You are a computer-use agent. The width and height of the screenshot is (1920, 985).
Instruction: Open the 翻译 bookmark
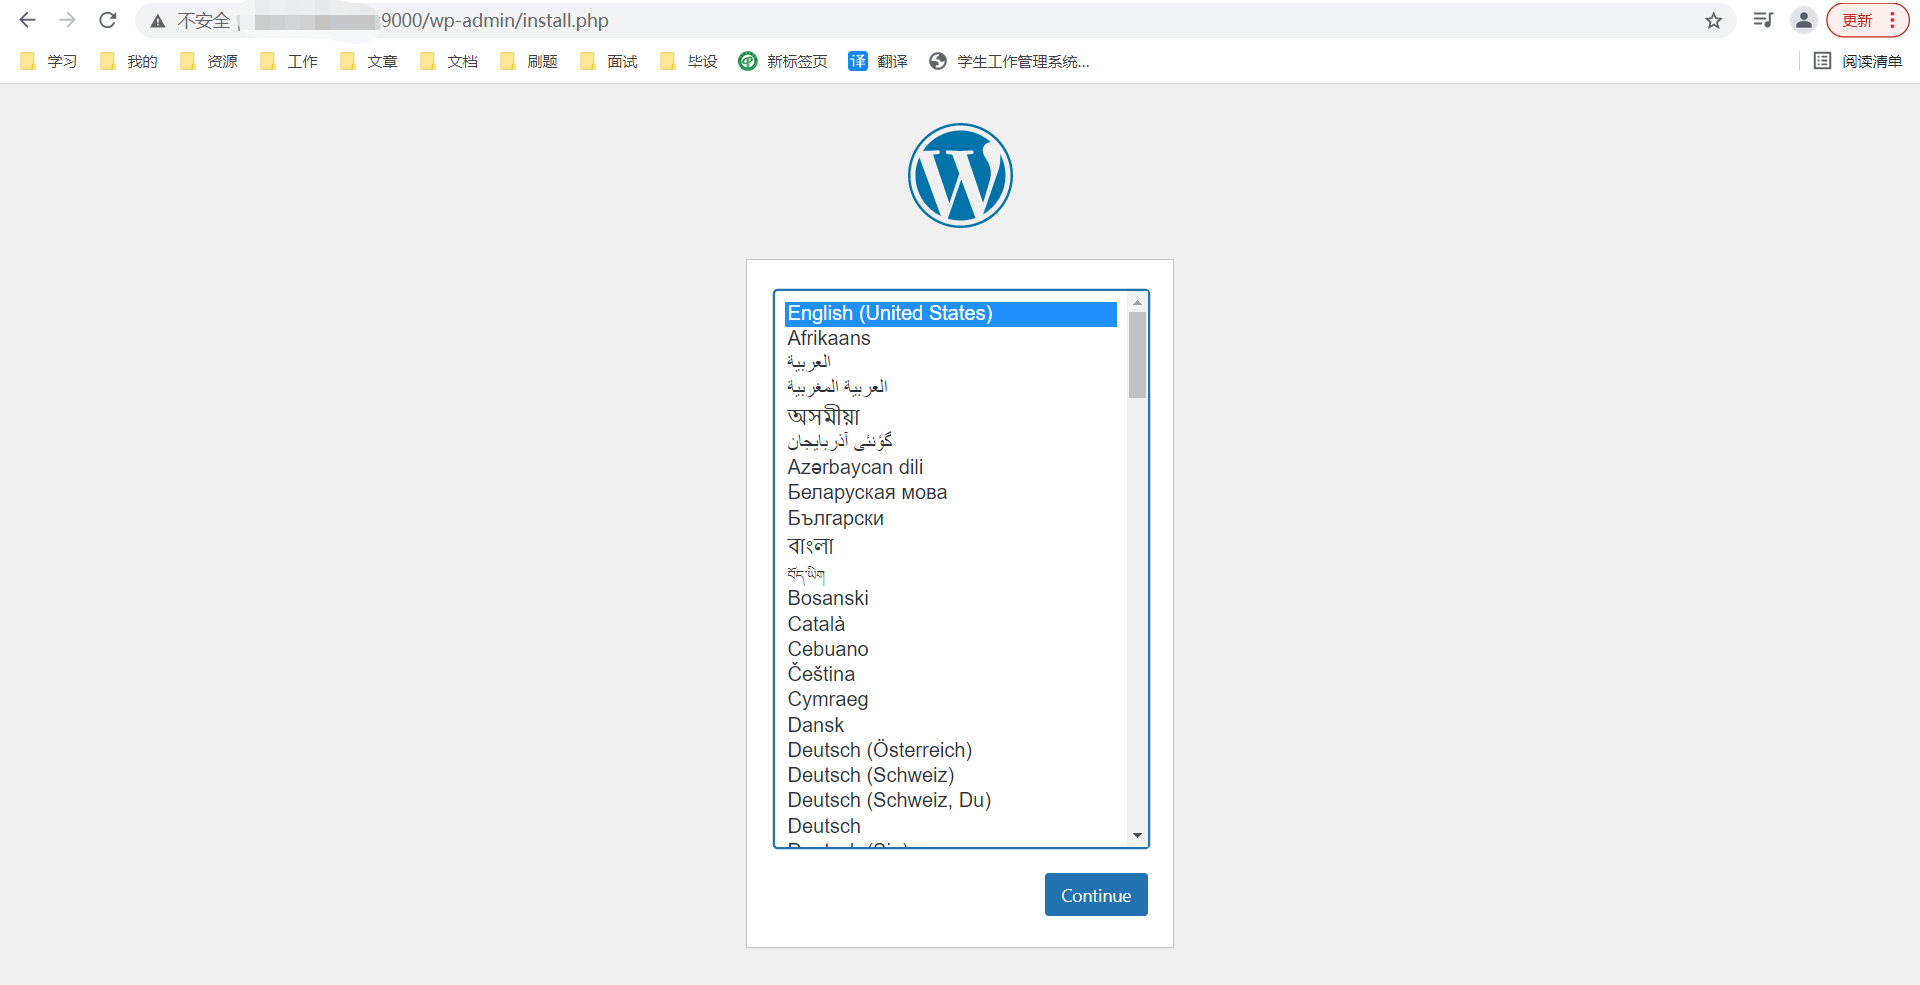click(878, 61)
